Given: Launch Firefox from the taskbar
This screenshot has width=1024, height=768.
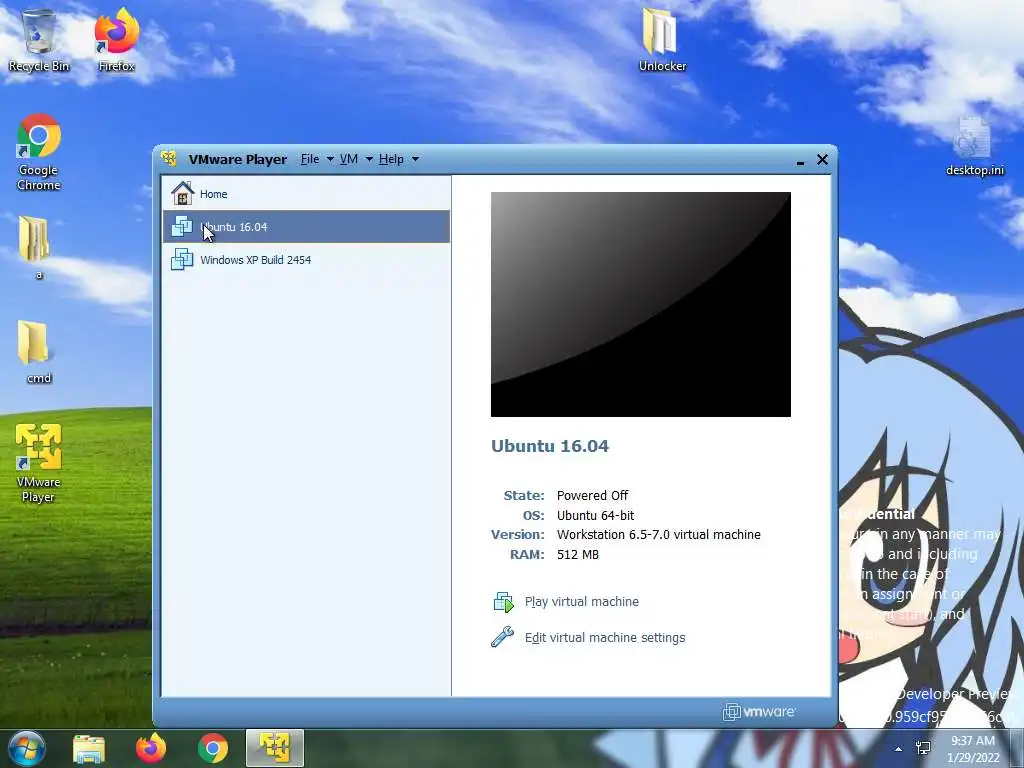Looking at the screenshot, I should (x=151, y=748).
